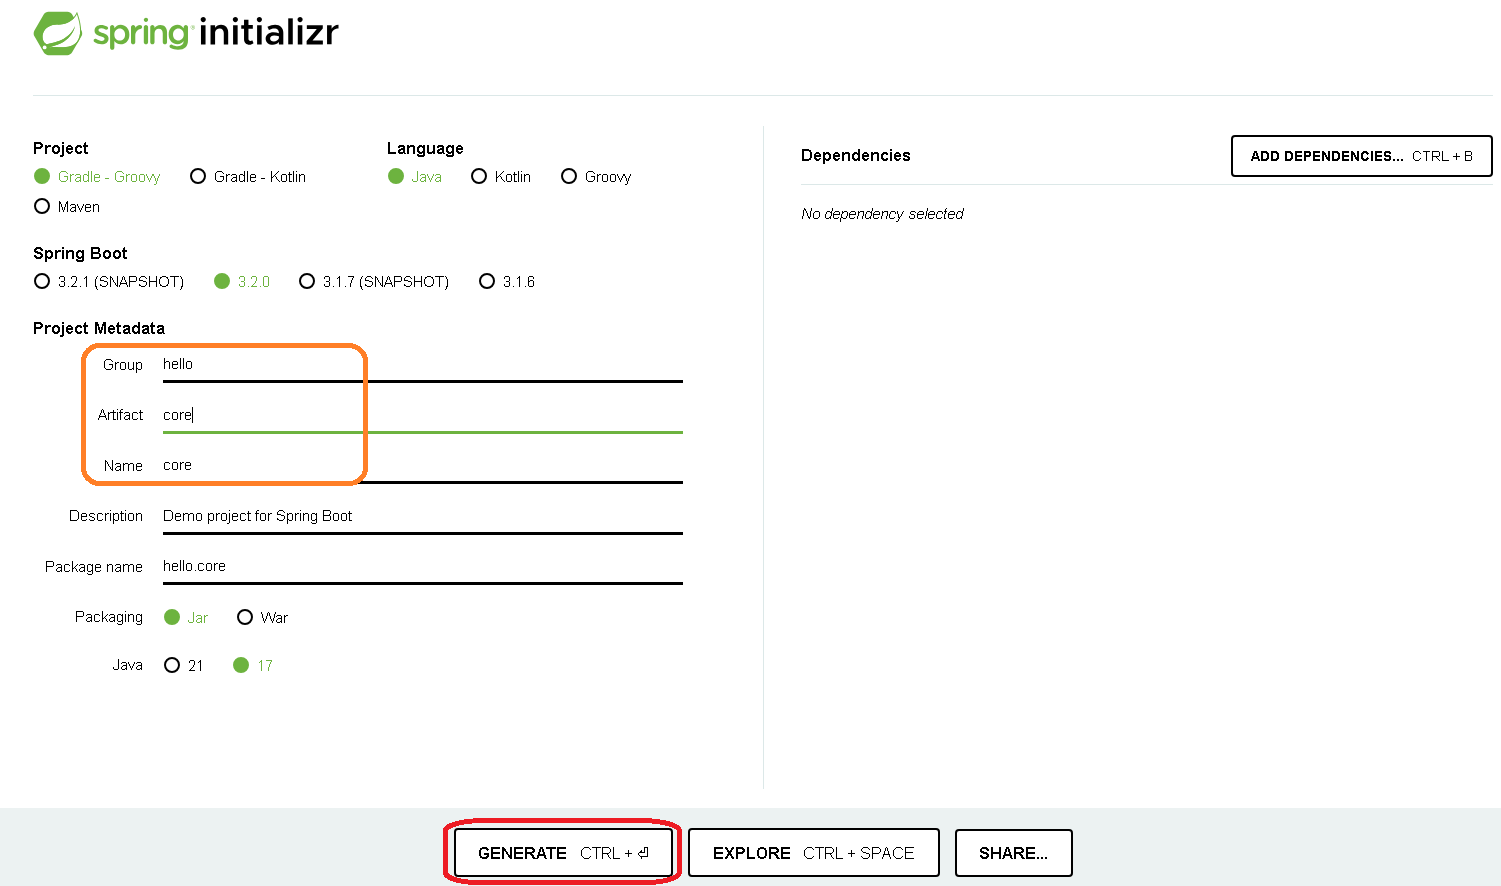The width and height of the screenshot is (1501, 886).
Task: Choose Java as the language
Action: pos(415,177)
